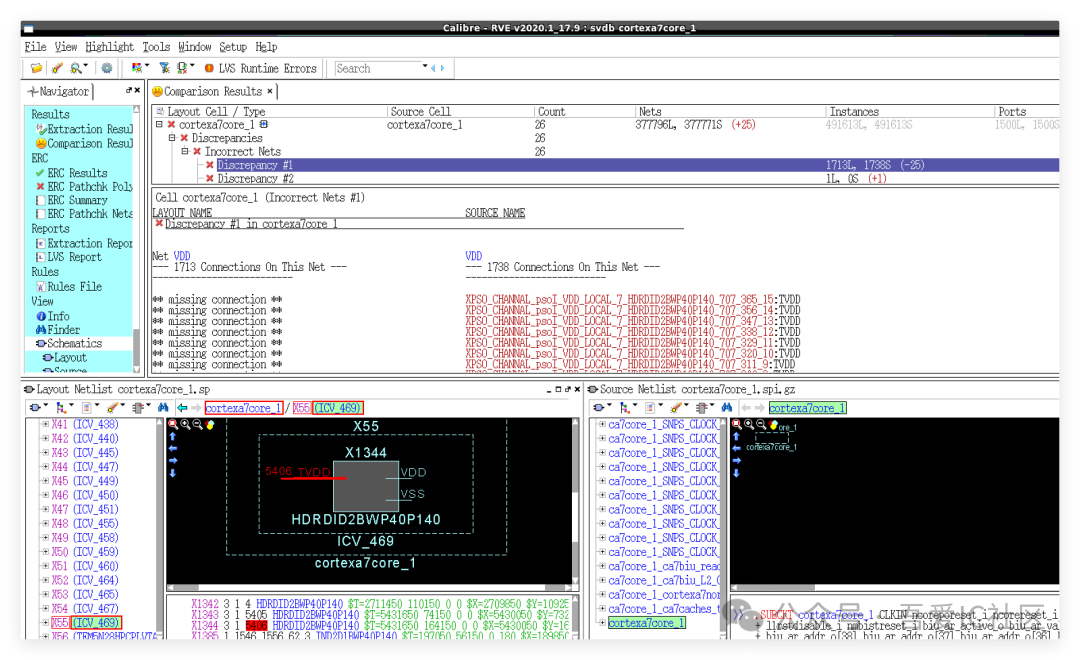This screenshot has height=660, width=1080.
Task: Collapse the Incorrect Nets tree node
Action: point(185,152)
